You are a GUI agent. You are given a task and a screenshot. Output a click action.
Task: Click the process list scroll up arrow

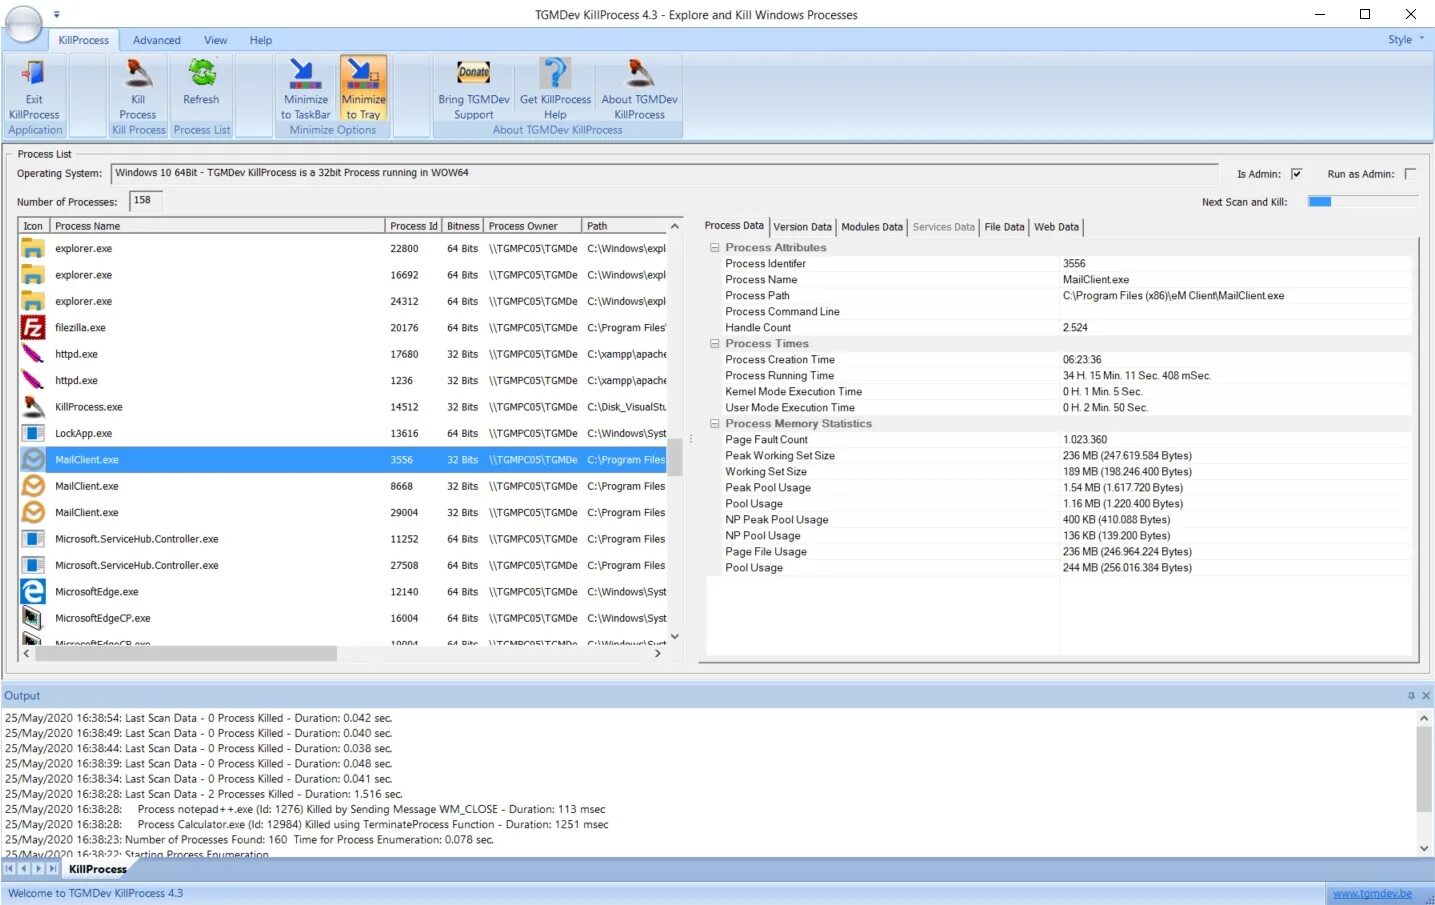[675, 226]
